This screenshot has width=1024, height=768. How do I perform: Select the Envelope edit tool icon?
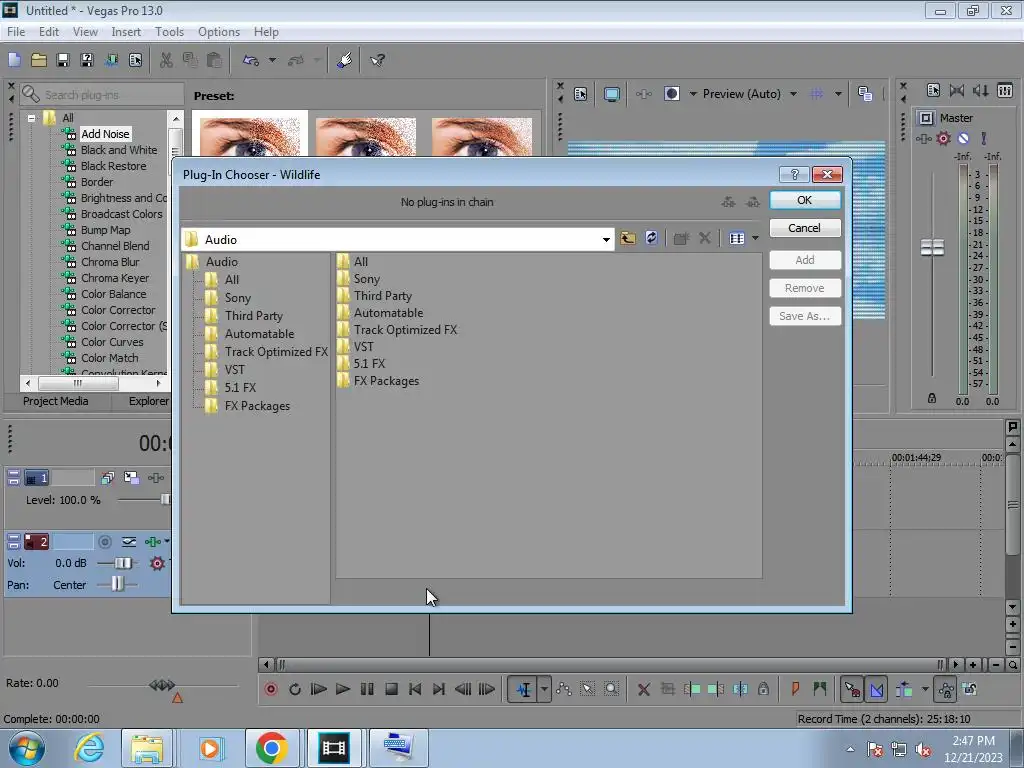point(564,689)
